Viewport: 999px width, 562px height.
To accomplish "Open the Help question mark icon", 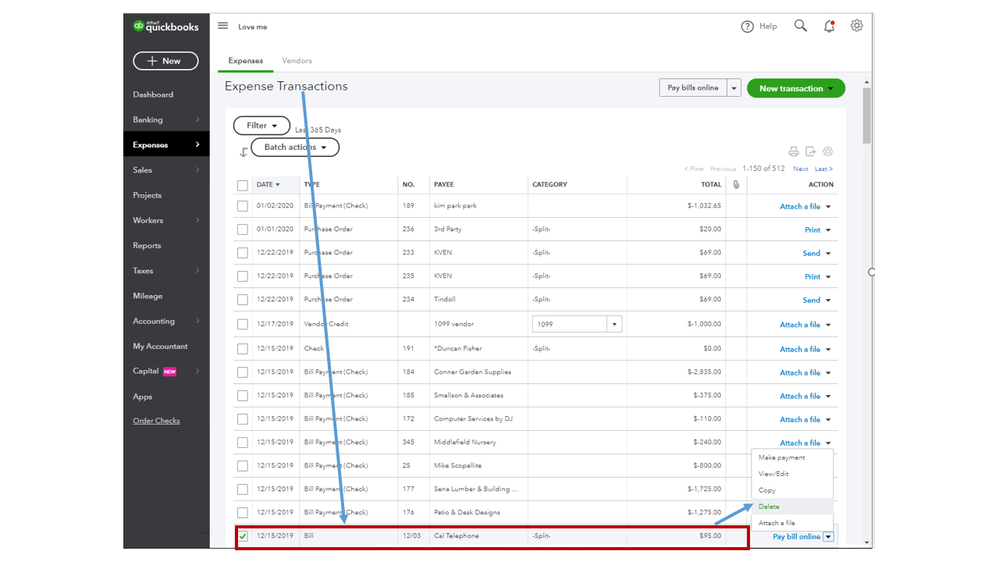I will (747, 26).
